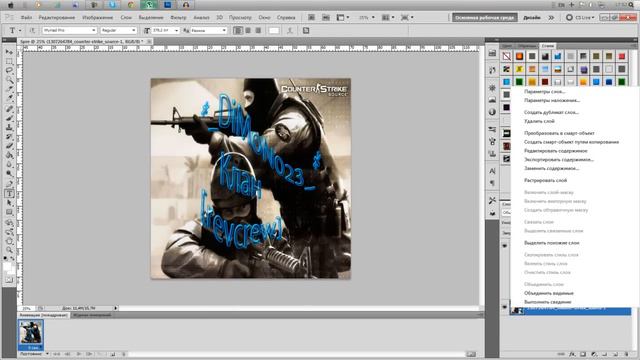Viewport: 640px width, 360px height.
Task: Select the Pen tool
Action: [x=9, y=184]
